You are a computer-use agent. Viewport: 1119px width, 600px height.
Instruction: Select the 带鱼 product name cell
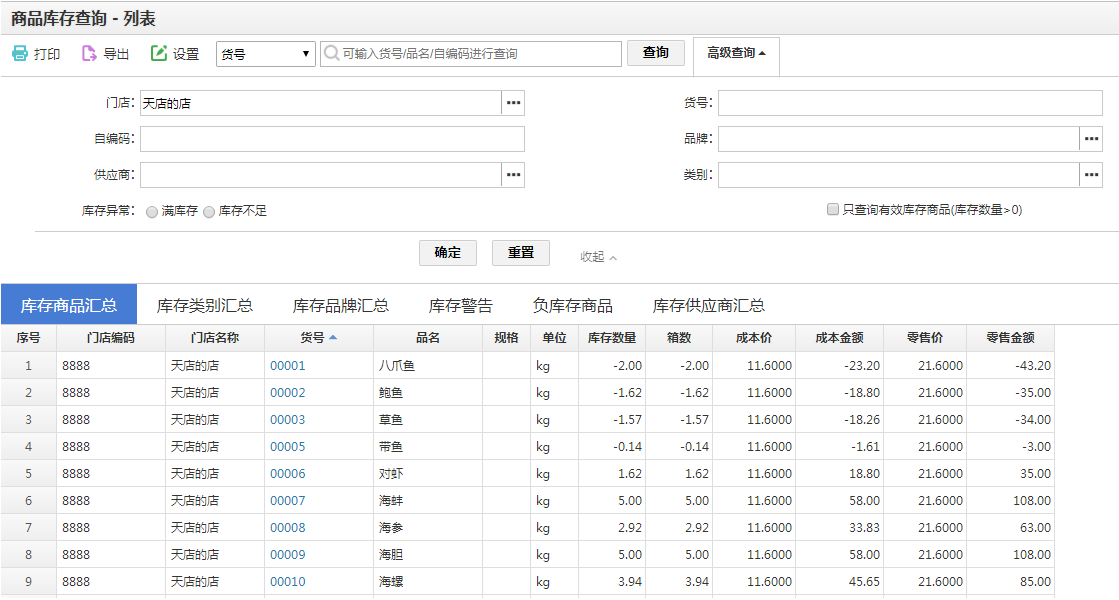tap(427, 447)
